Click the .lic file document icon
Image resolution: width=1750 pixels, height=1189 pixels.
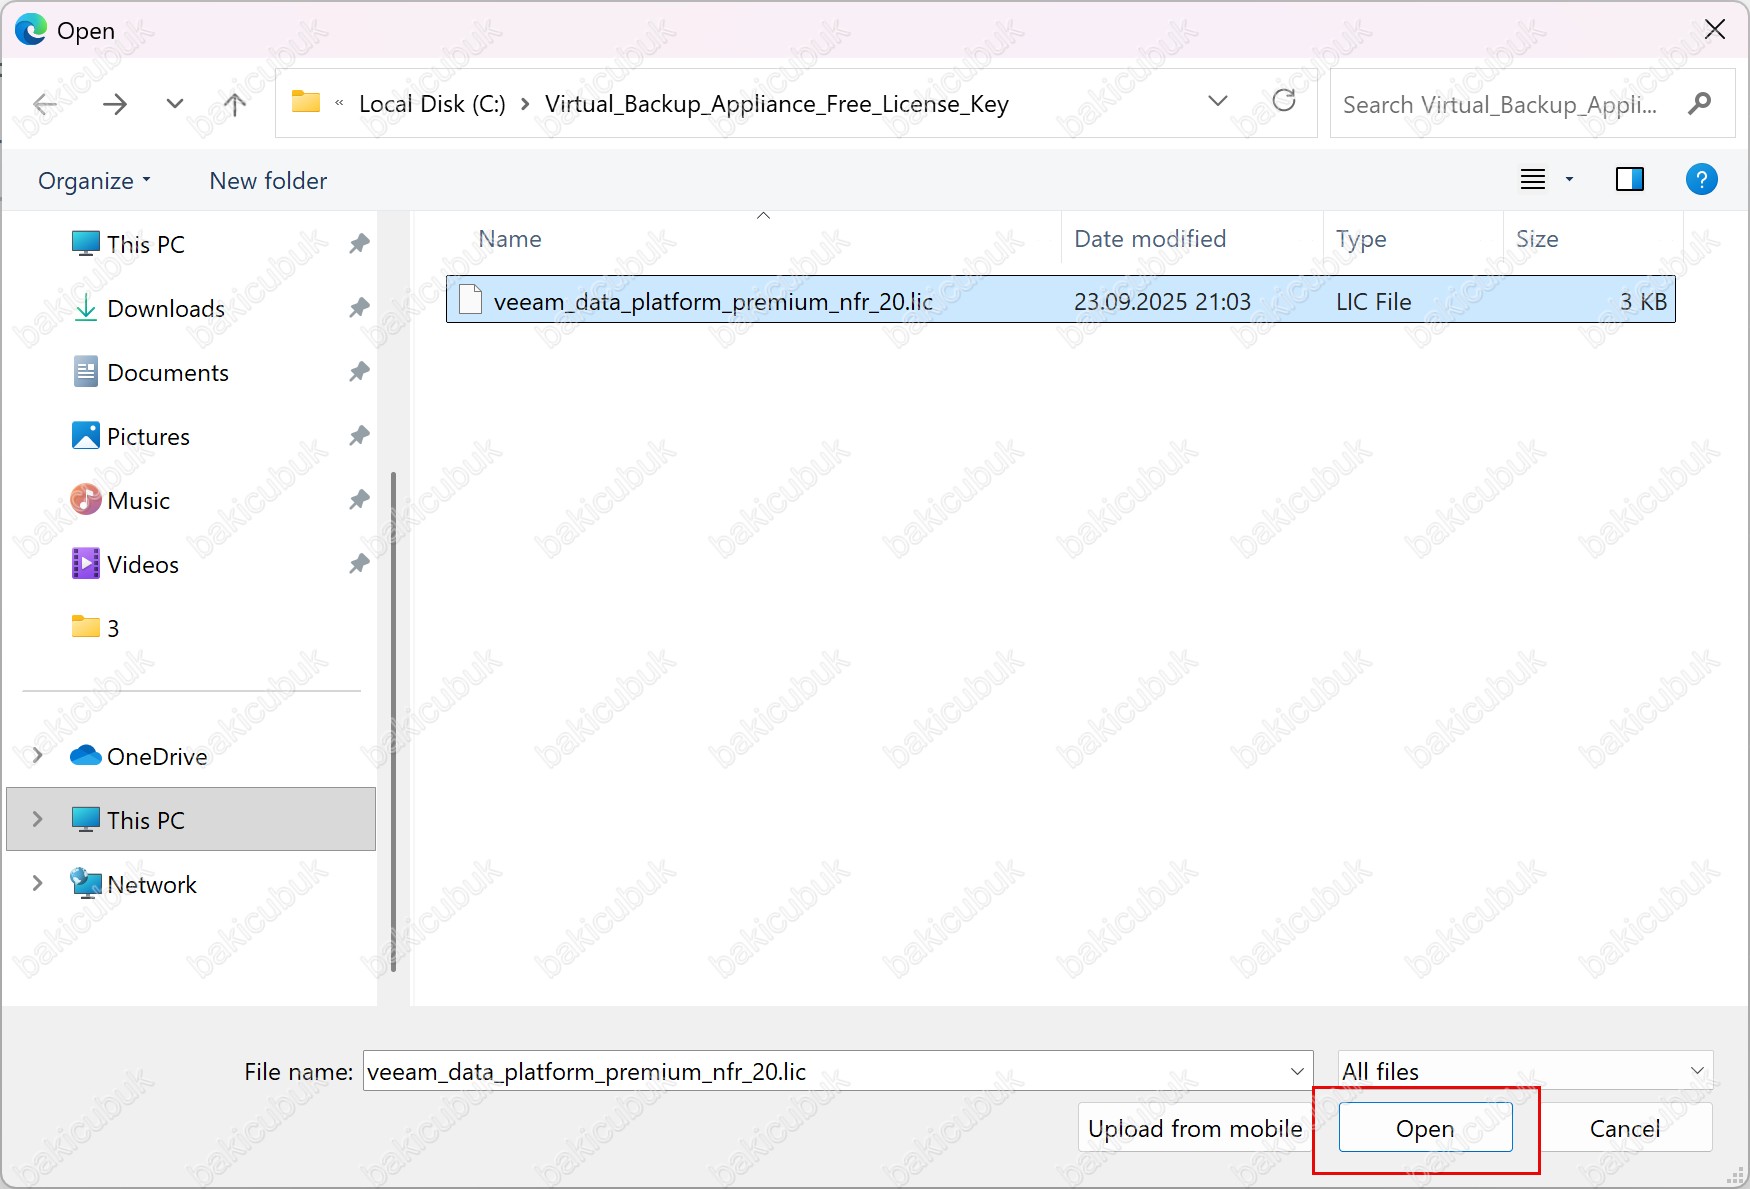point(470,300)
